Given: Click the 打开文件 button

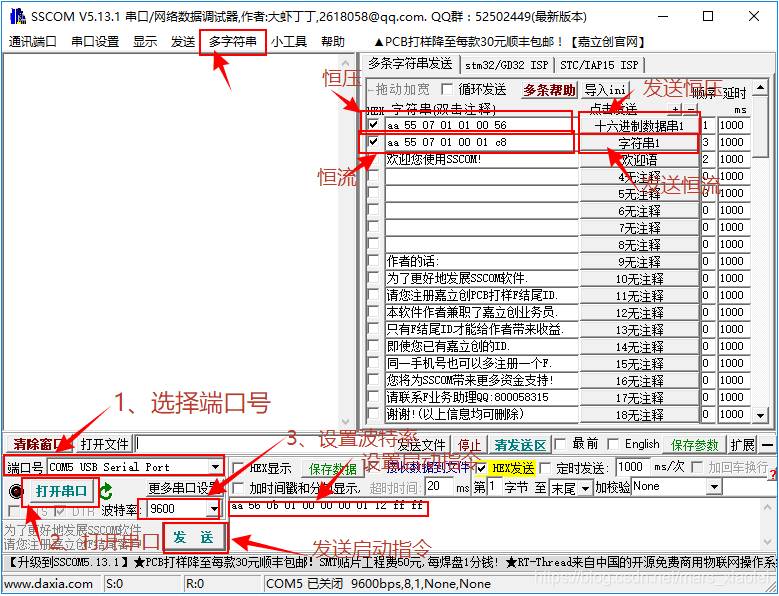Looking at the screenshot, I should pyautogui.click(x=104, y=445).
